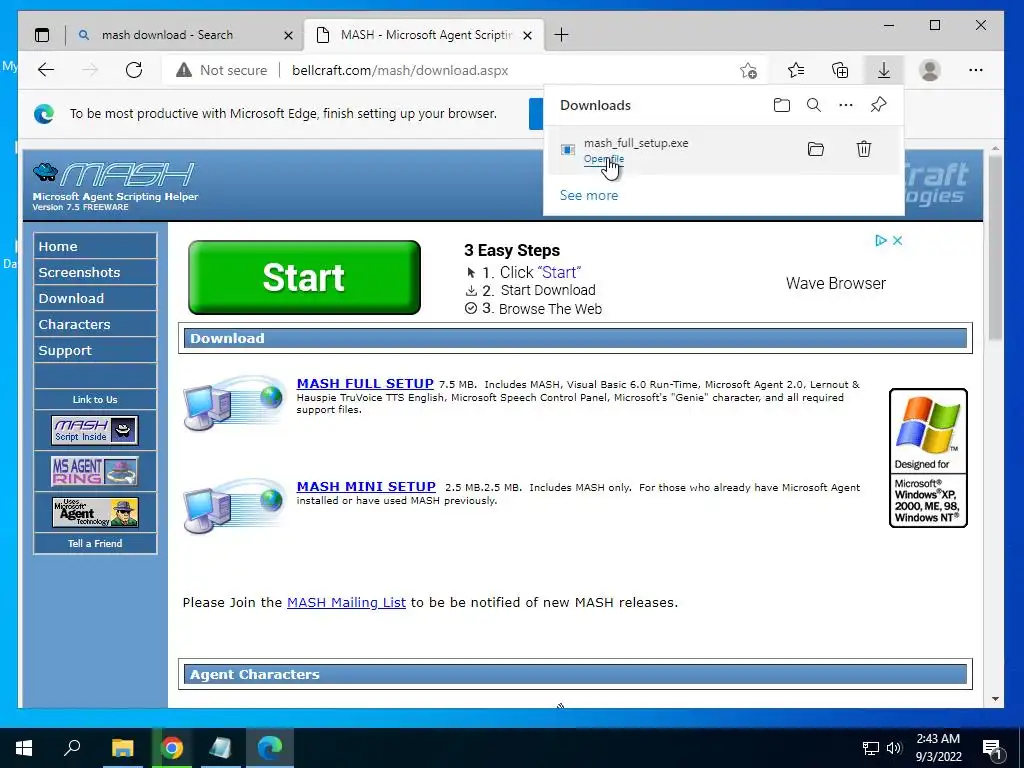This screenshot has height=768, width=1024.
Task: Open Download in site menu
Action: tap(95, 298)
